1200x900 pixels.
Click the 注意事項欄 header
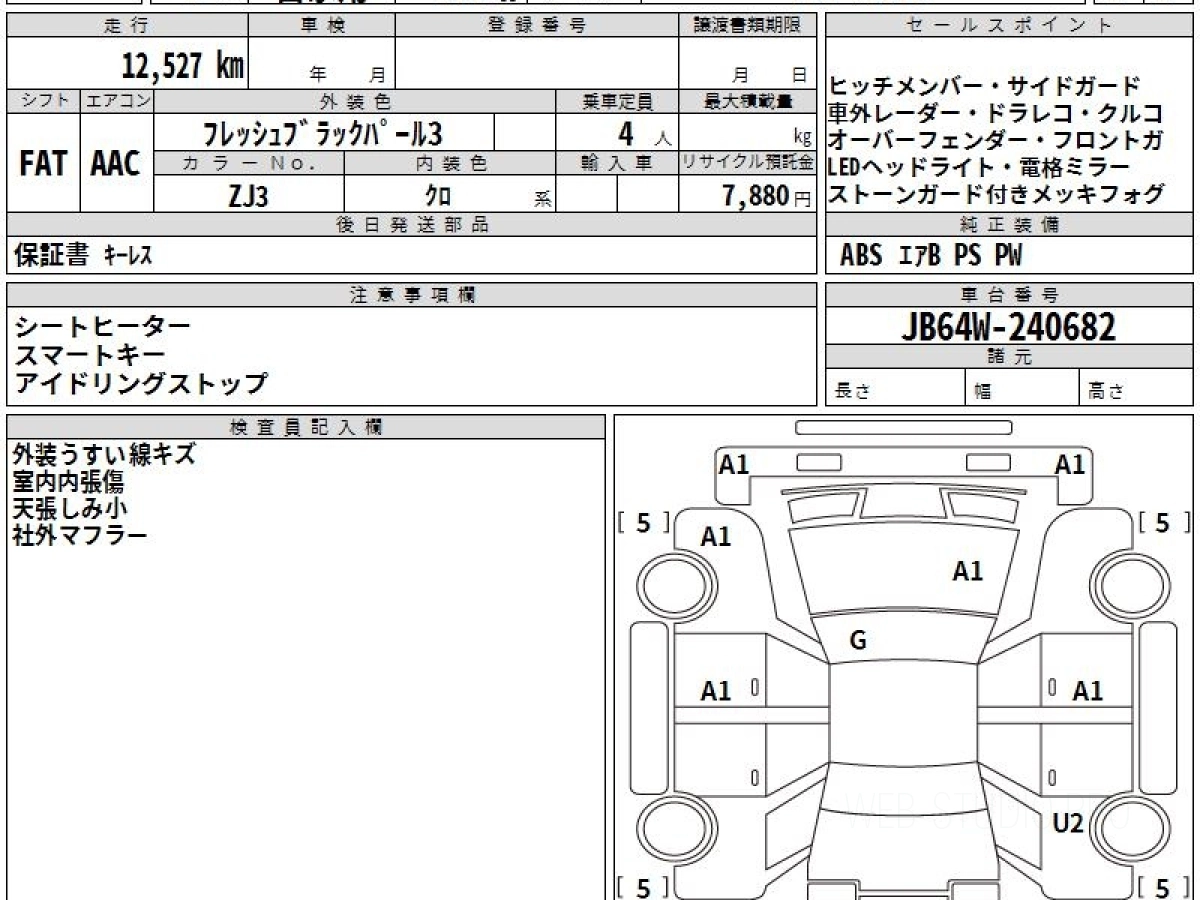click(x=412, y=295)
